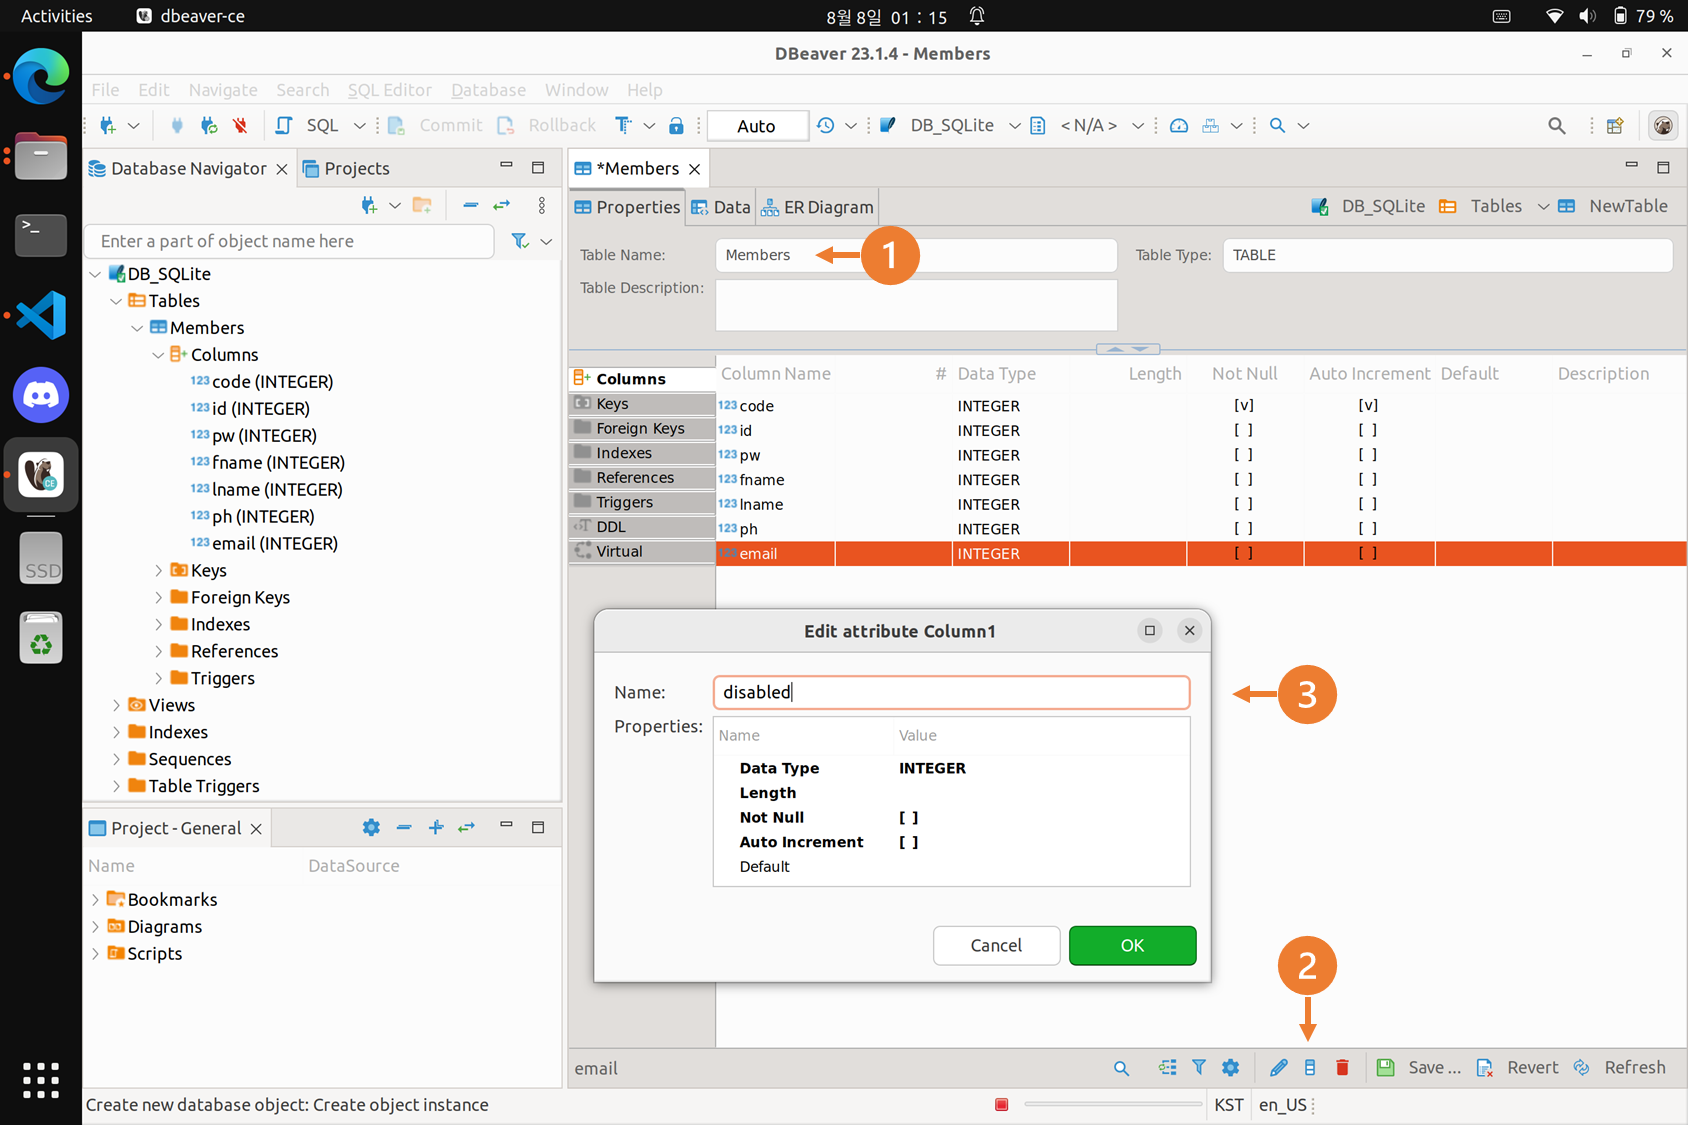Open Microsoft Edge from the dock
Viewport: 1688px width, 1125px height.
[41, 75]
